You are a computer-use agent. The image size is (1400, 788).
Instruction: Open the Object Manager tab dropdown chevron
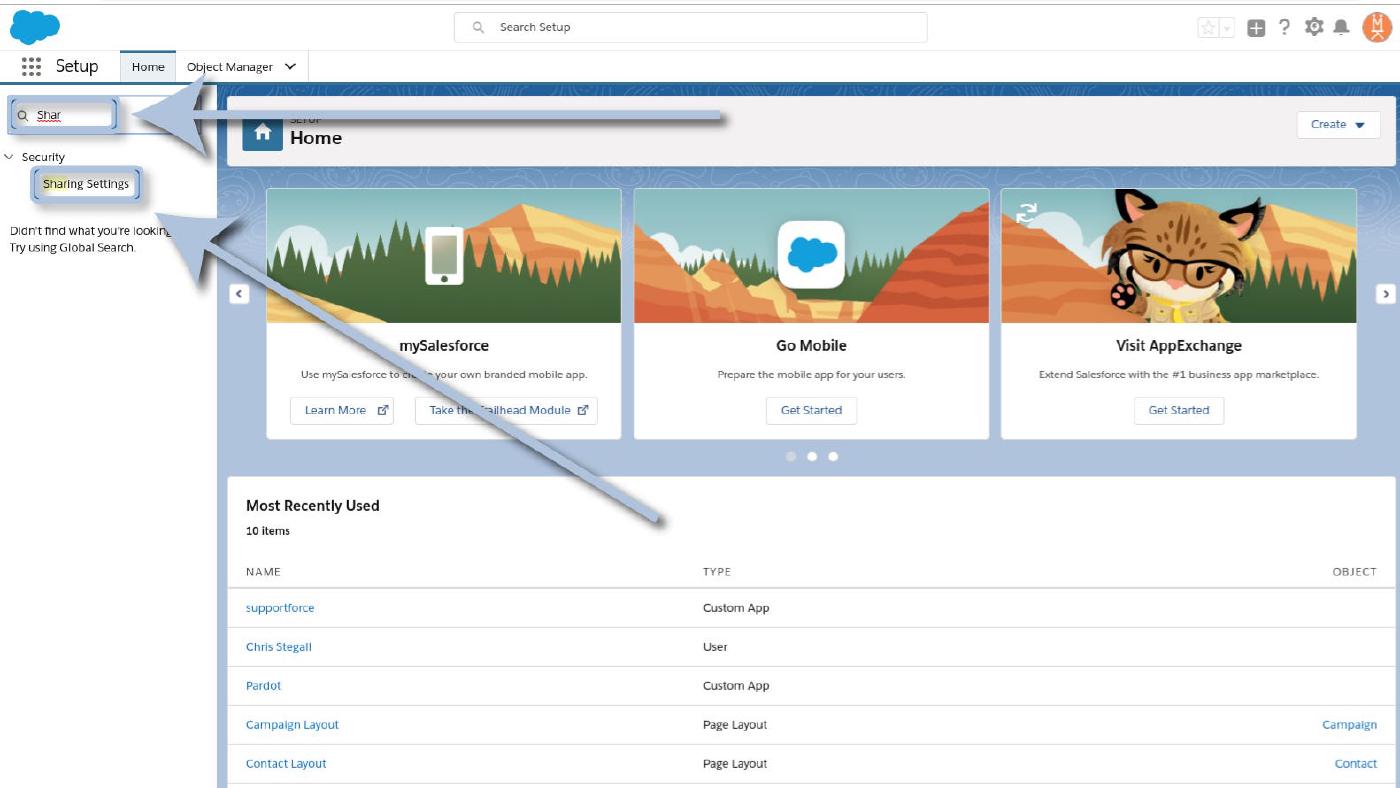point(290,67)
